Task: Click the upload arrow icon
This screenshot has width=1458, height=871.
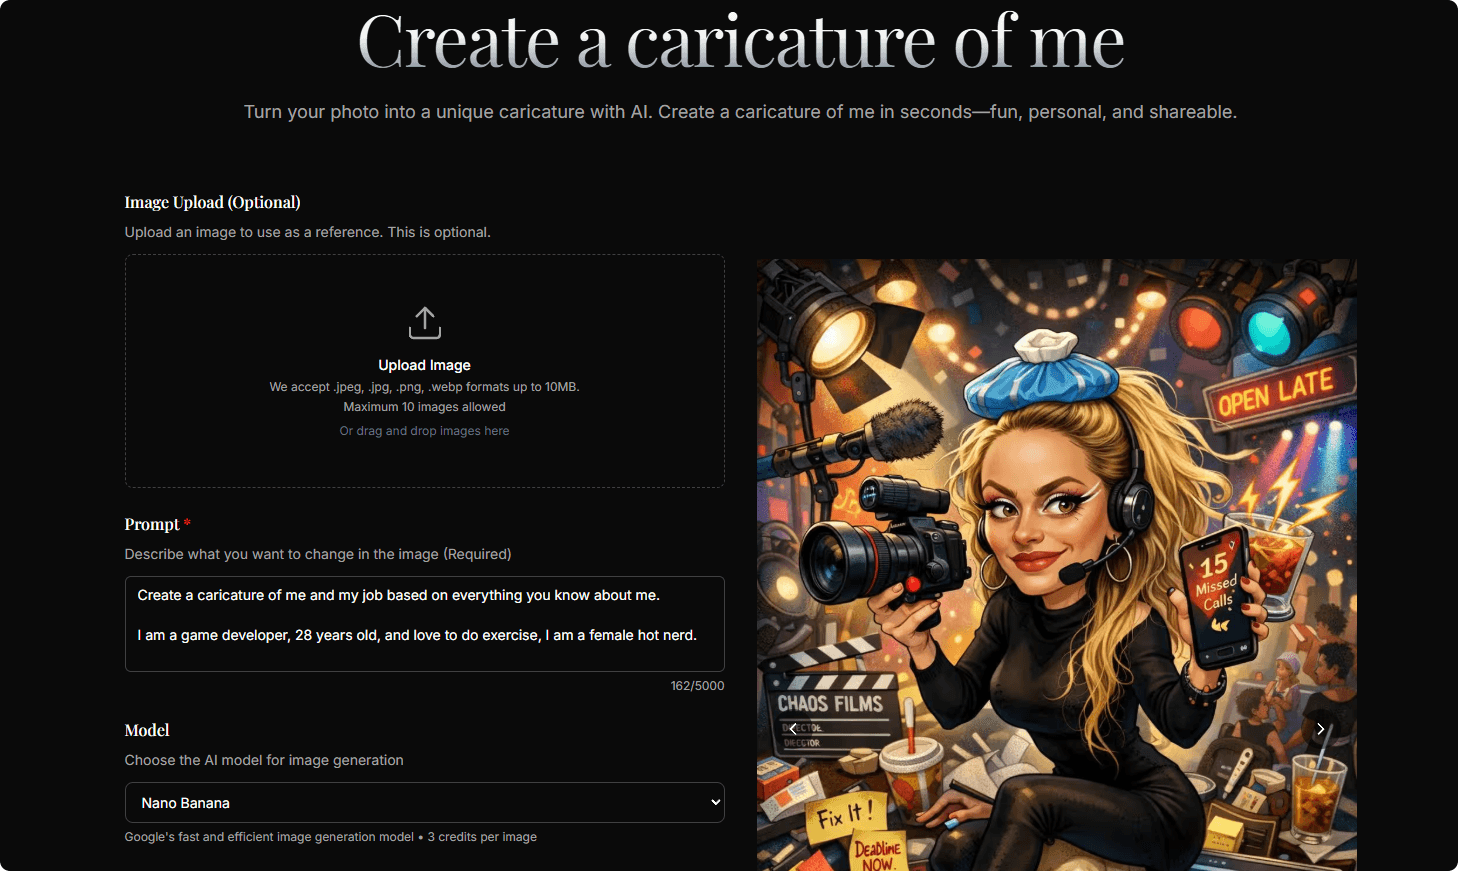Action: [424, 322]
